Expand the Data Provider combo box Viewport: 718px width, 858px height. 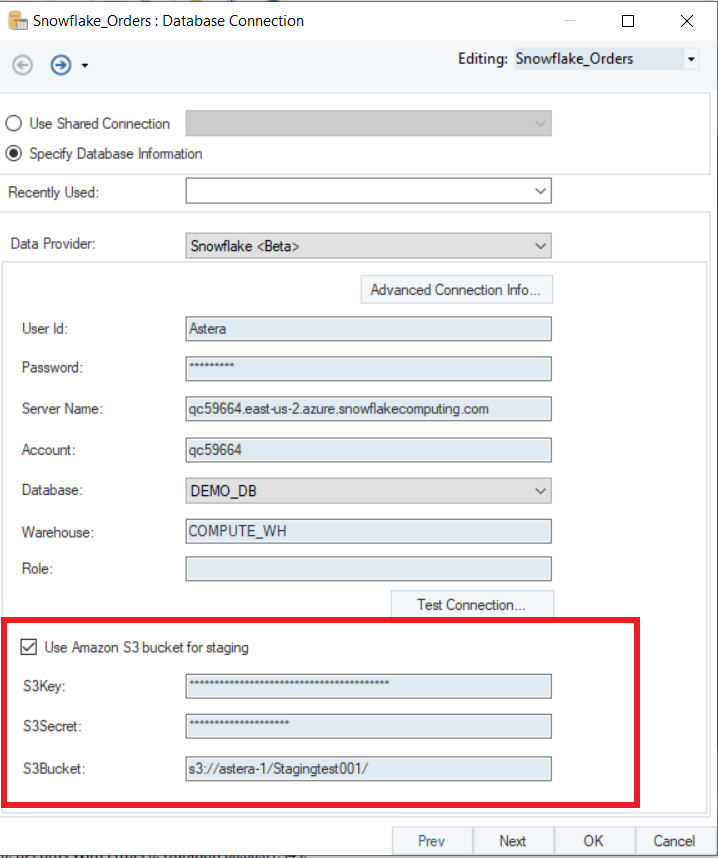point(540,245)
